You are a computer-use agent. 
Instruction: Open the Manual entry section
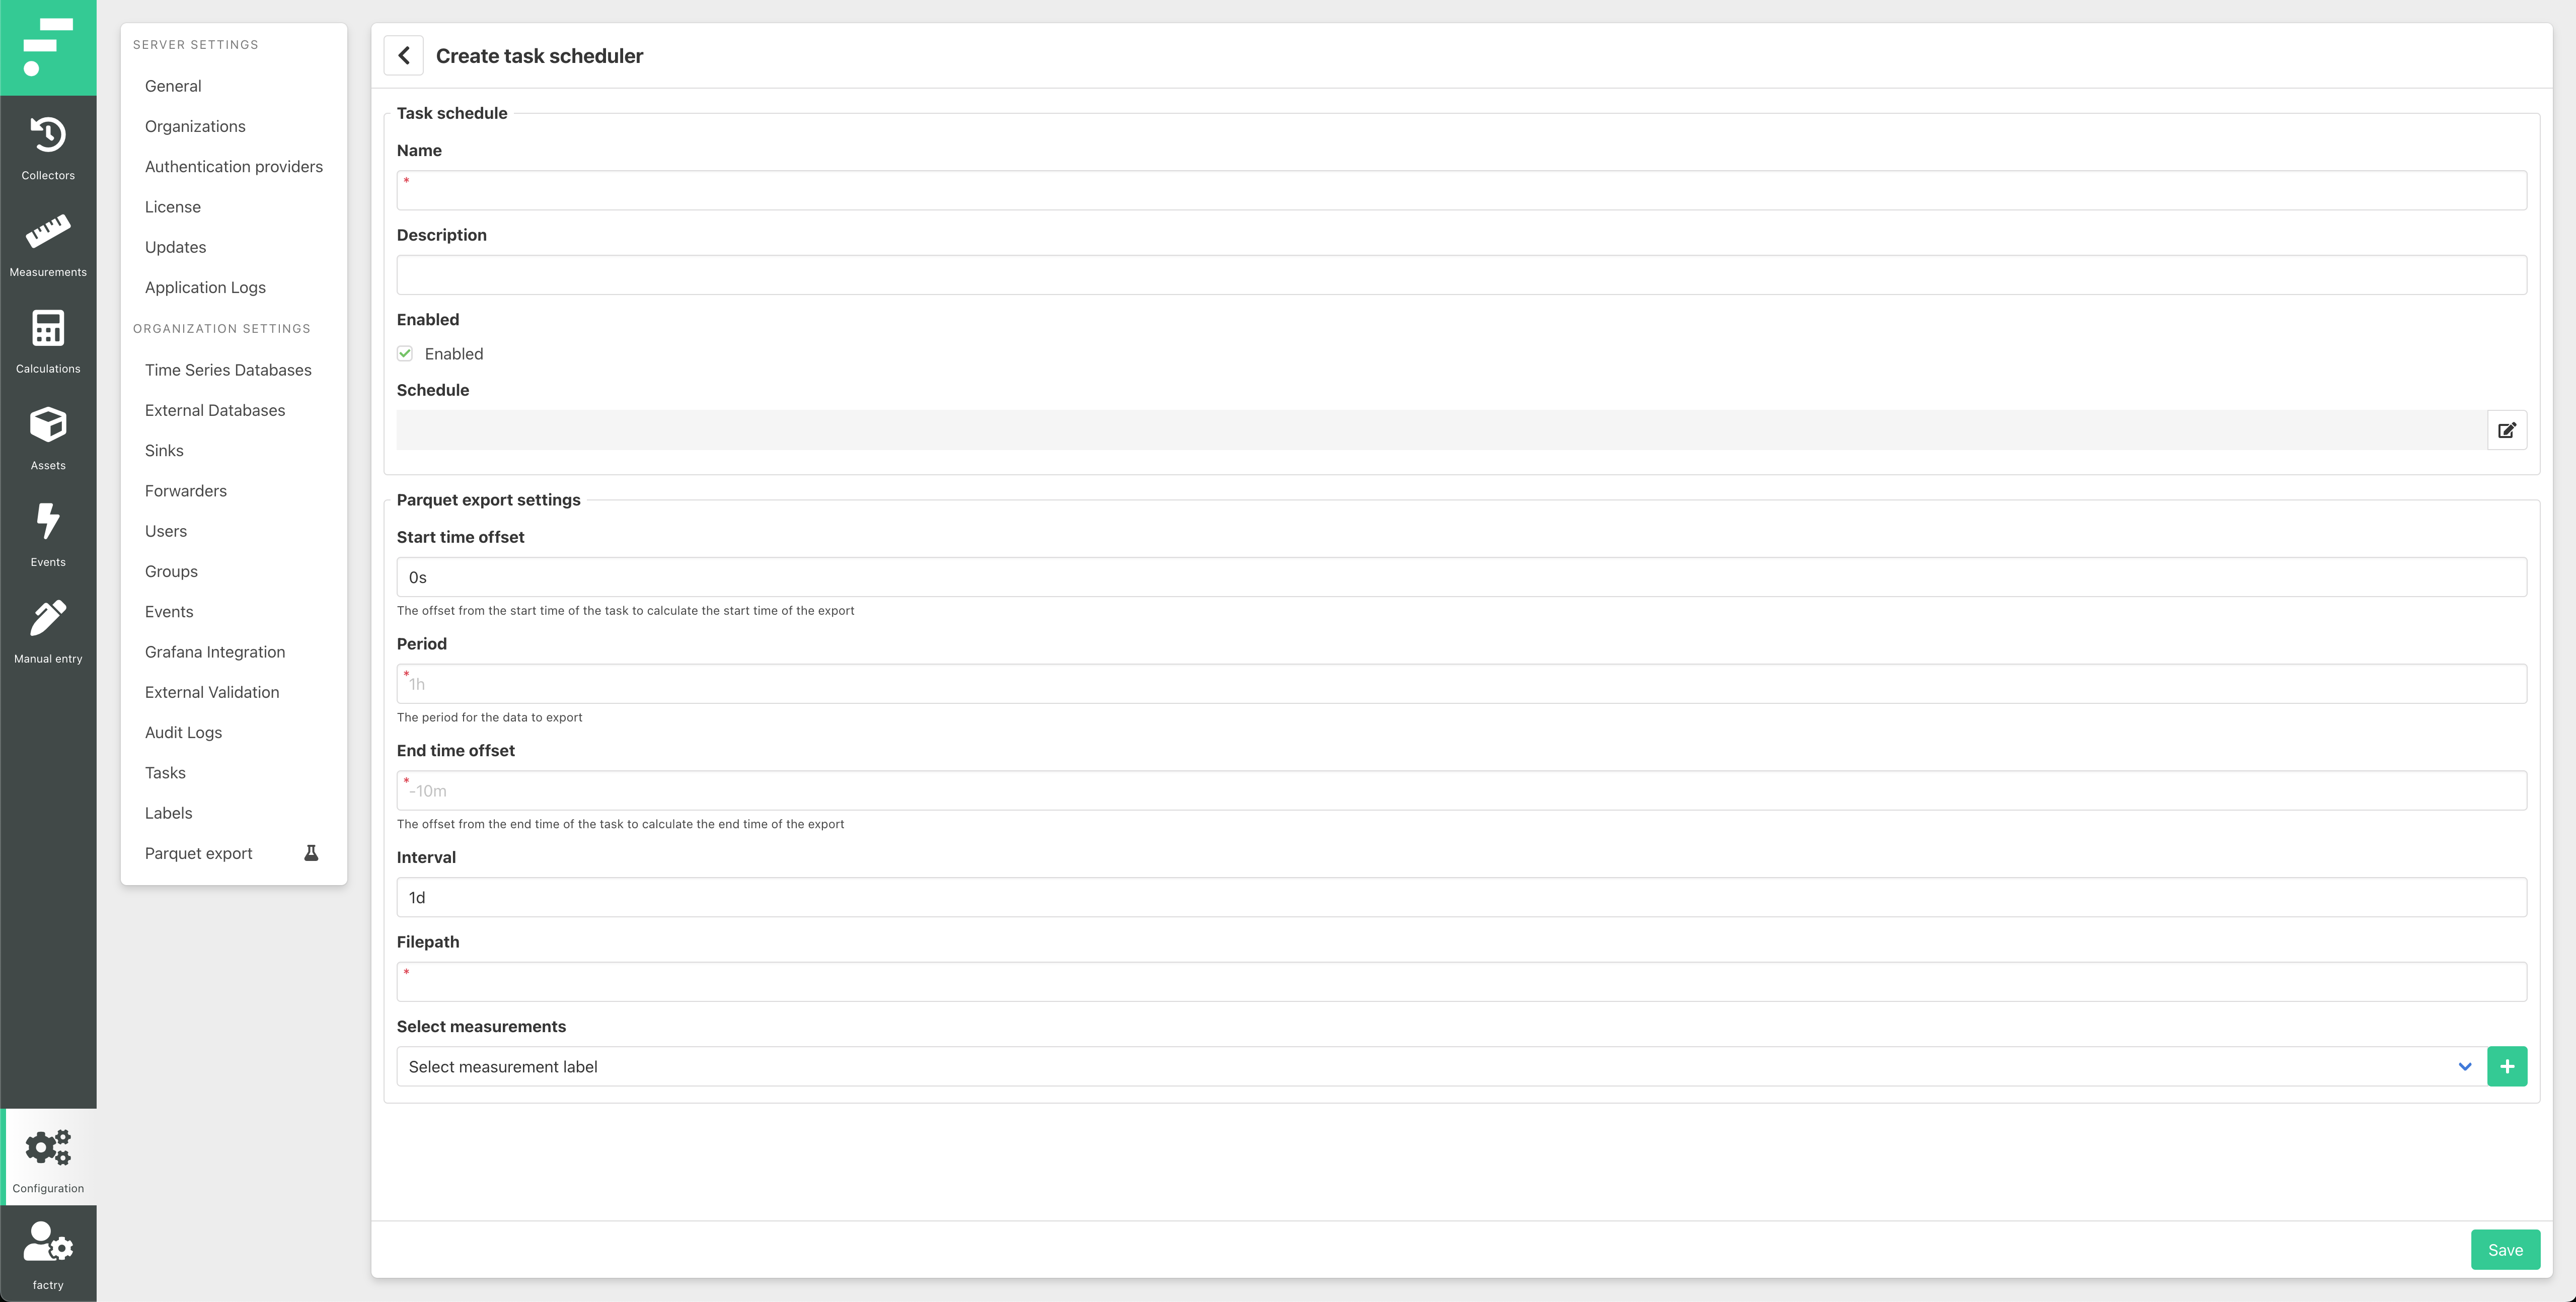click(x=48, y=630)
